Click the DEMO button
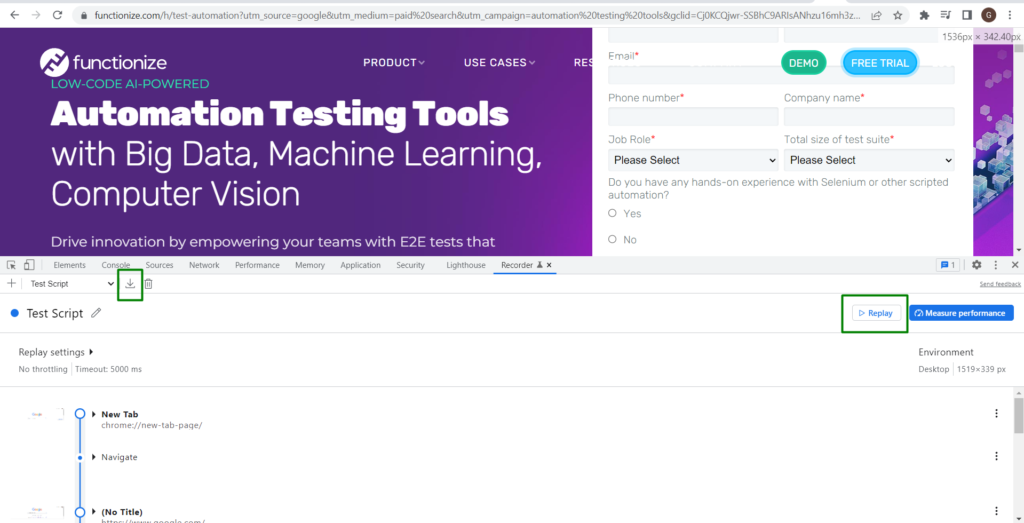This screenshot has width=1024, height=523. pyautogui.click(x=803, y=63)
